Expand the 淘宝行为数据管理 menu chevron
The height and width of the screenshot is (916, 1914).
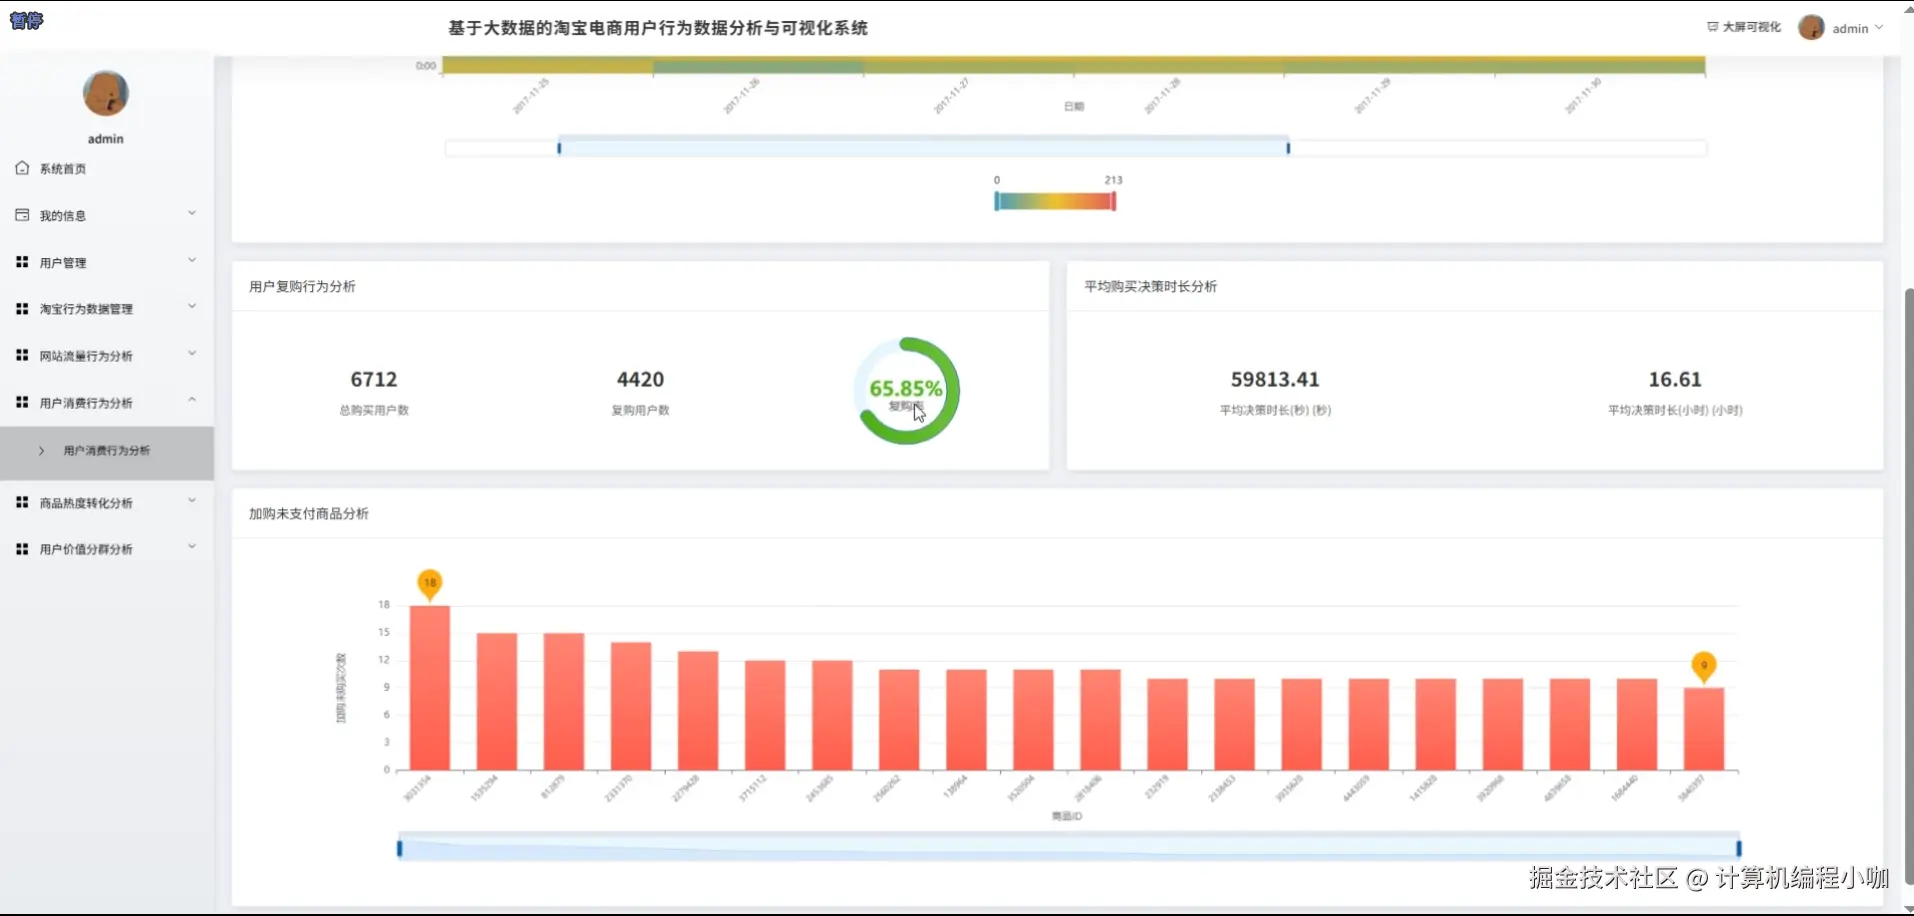point(191,306)
